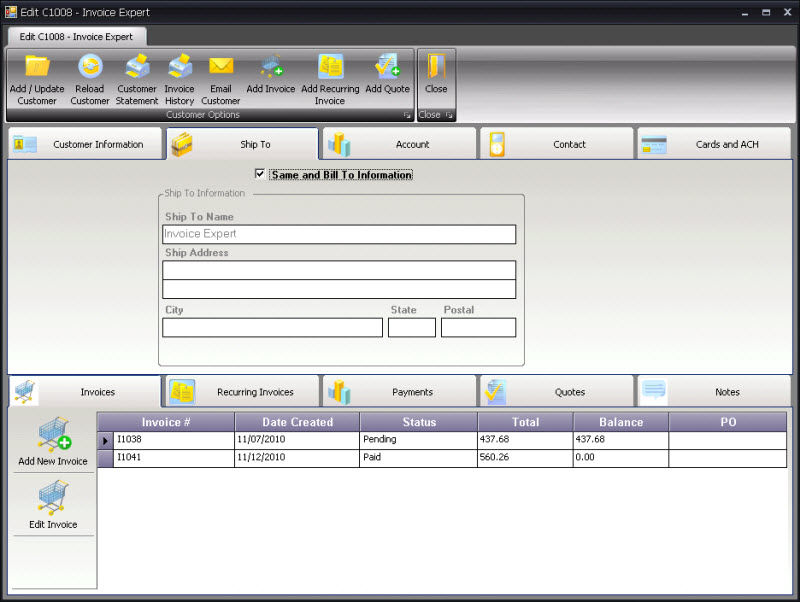Image resolution: width=800 pixels, height=602 pixels.
Task: Open the Cards and ACH tab
Action: coord(714,144)
